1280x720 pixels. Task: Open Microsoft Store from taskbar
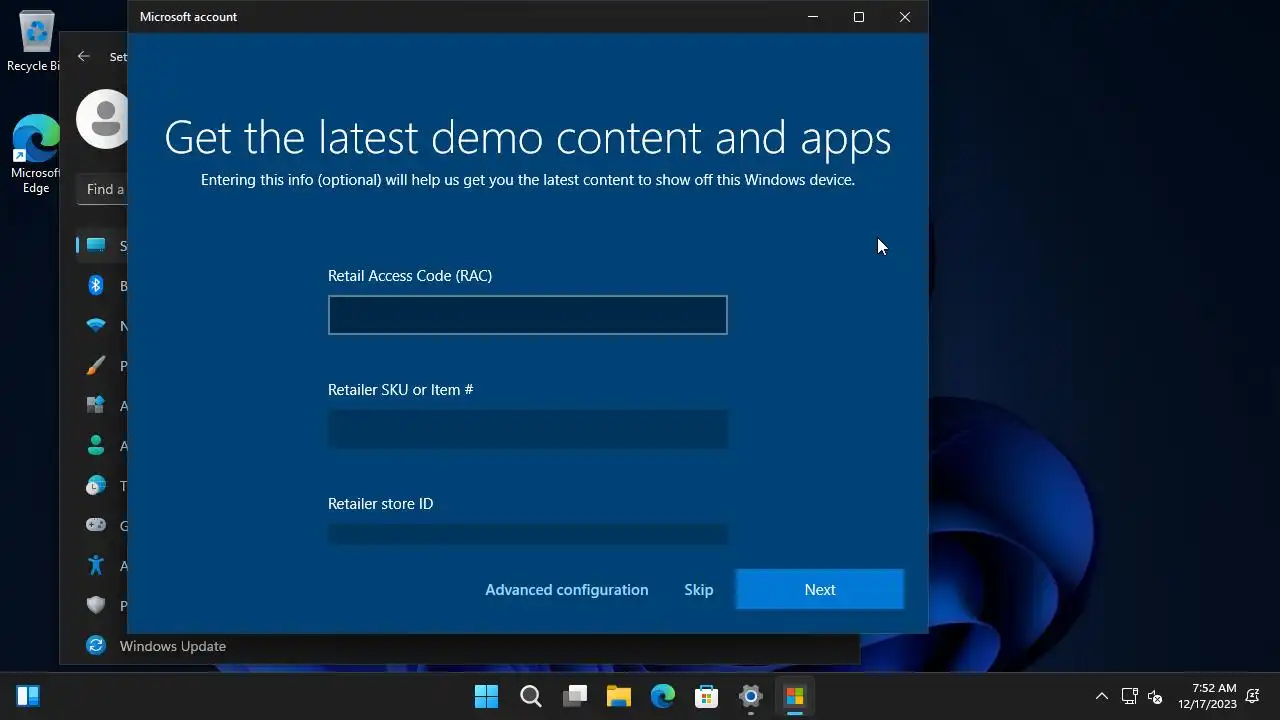tap(707, 696)
